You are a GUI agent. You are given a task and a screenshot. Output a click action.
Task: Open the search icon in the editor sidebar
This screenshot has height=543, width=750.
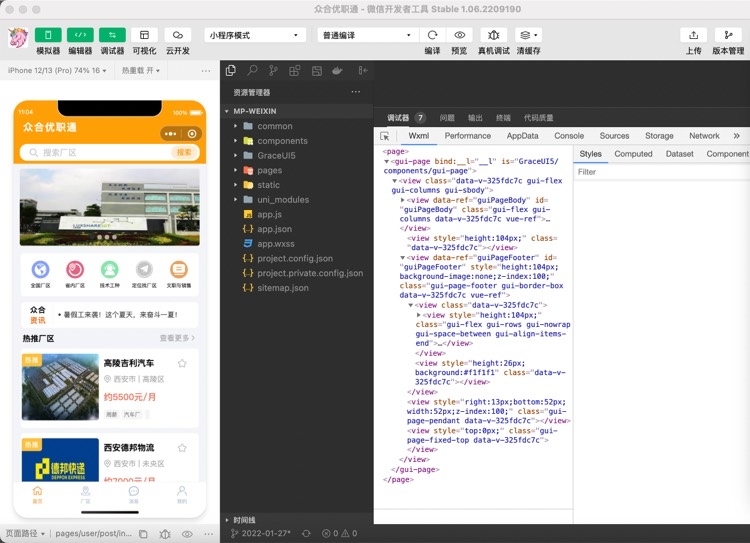tap(252, 71)
